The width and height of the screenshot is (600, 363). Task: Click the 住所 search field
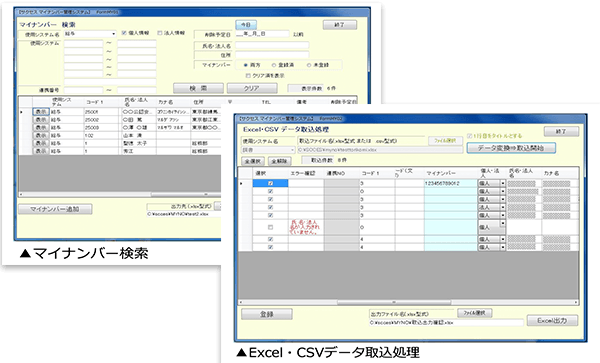click(x=272, y=55)
